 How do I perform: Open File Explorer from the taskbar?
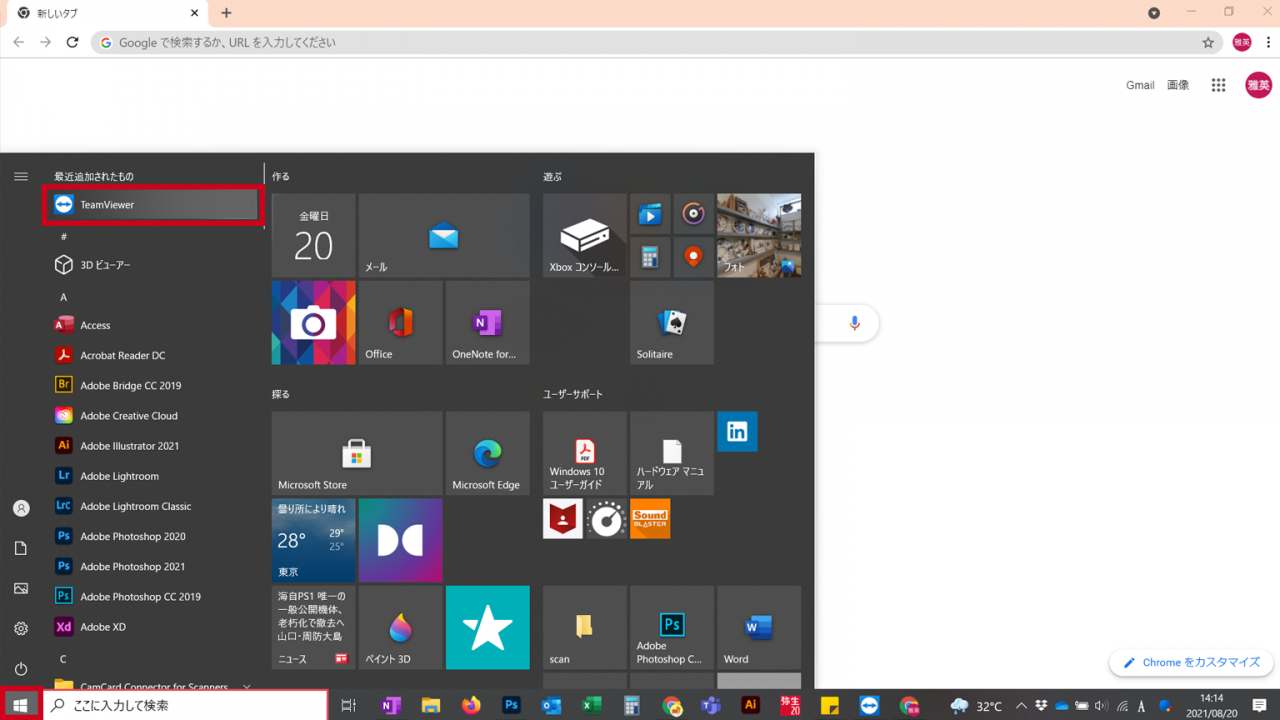click(431, 706)
